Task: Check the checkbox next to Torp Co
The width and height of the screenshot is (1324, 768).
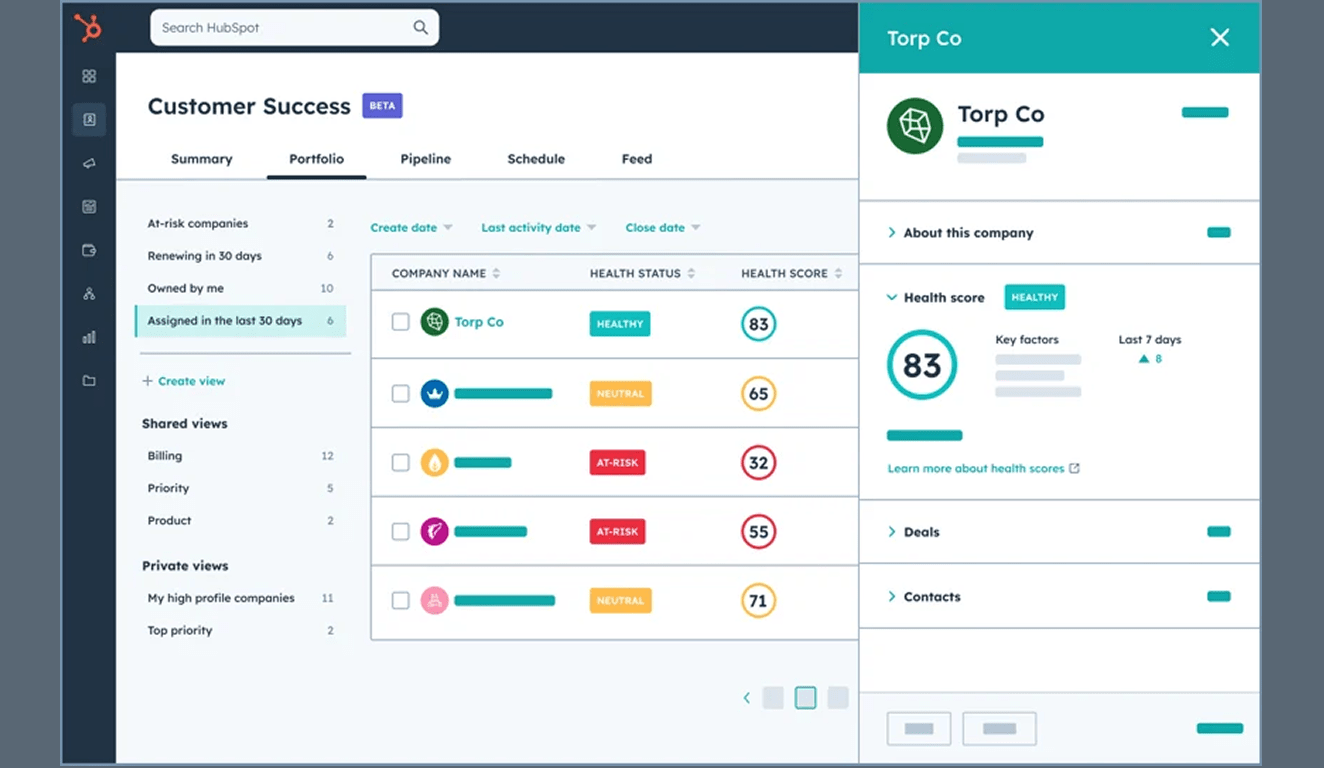Action: 400,322
